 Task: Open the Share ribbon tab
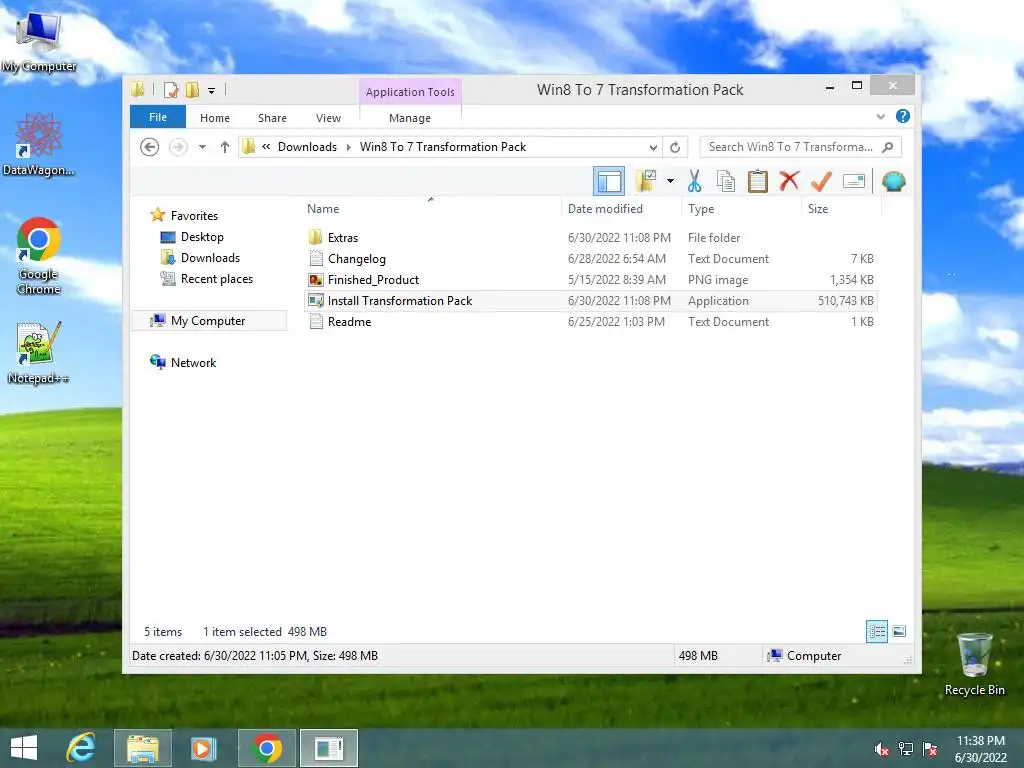(272, 118)
